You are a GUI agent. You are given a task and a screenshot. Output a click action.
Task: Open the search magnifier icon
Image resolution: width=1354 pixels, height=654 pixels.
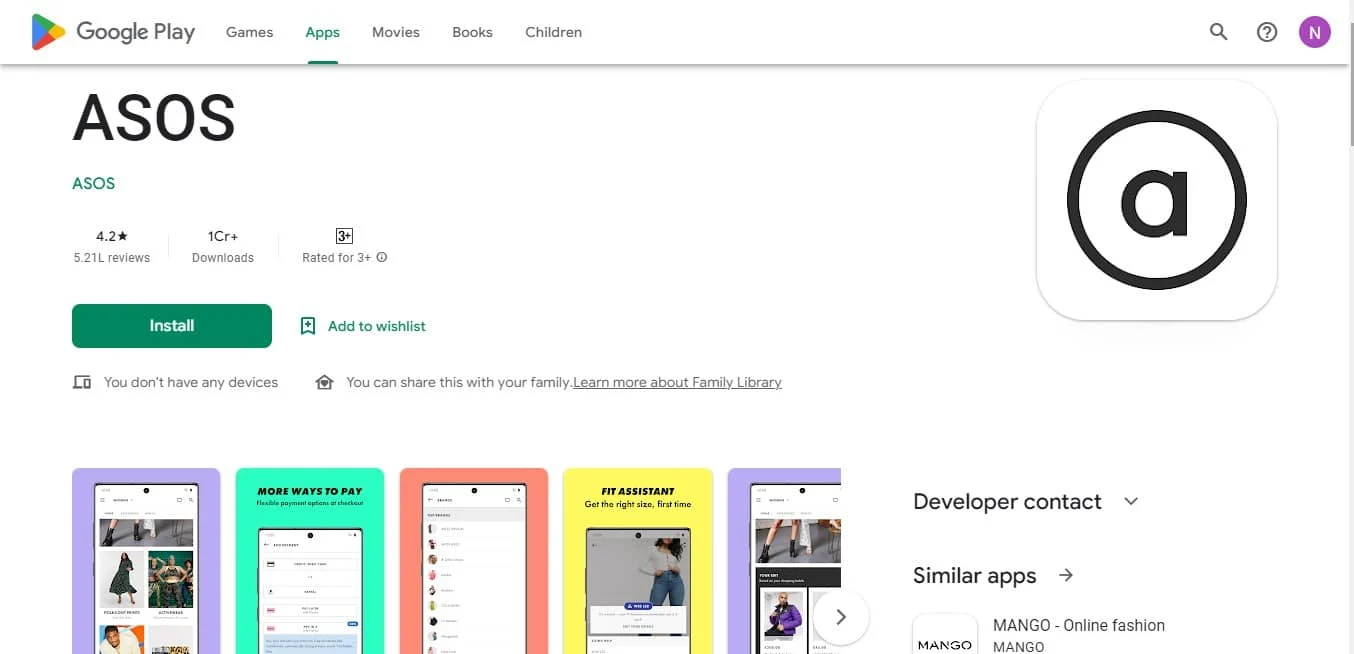[1218, 32]
